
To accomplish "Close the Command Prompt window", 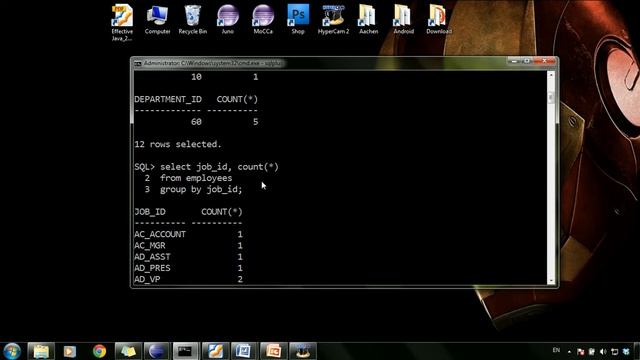I will coord(544,61).
